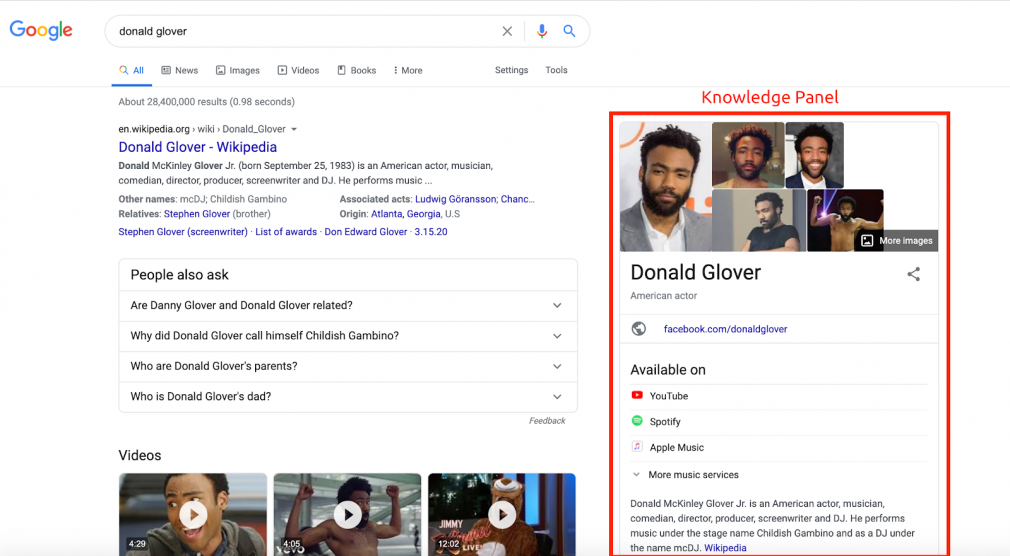
Task: Switch to the News tab
Action: pos(180,70)
